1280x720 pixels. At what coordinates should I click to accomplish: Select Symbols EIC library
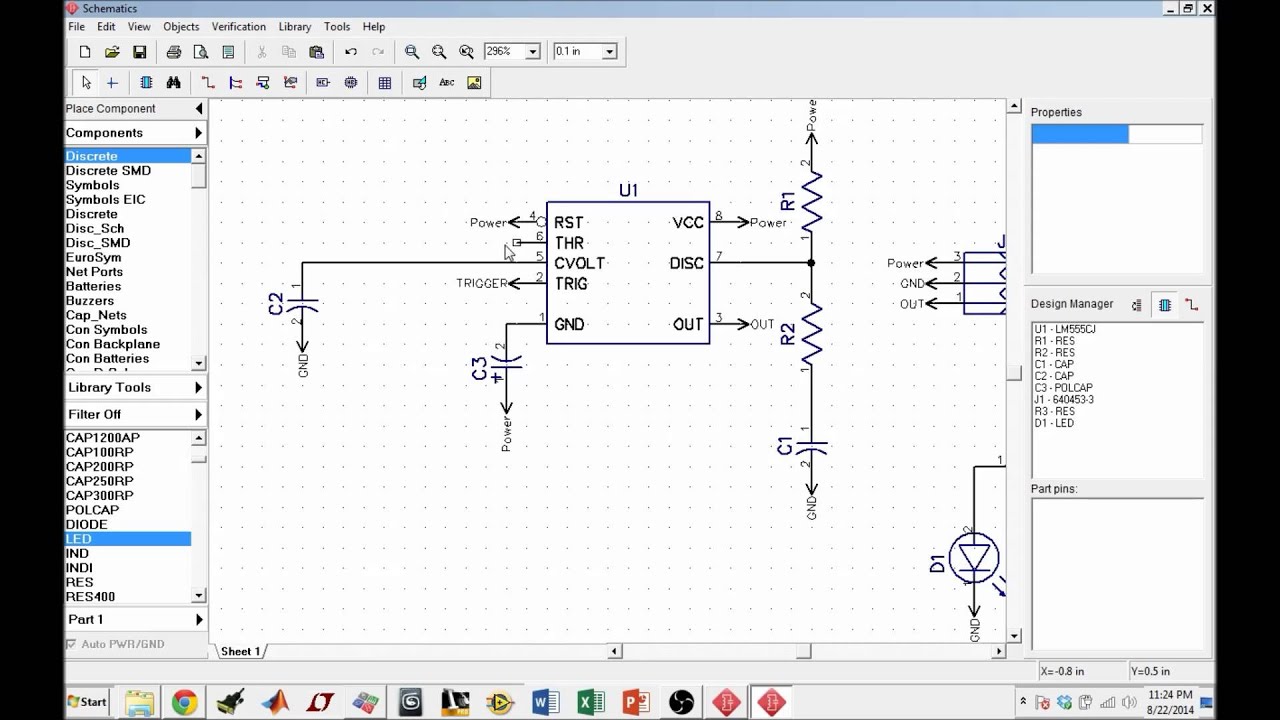[x=128, y=200]
